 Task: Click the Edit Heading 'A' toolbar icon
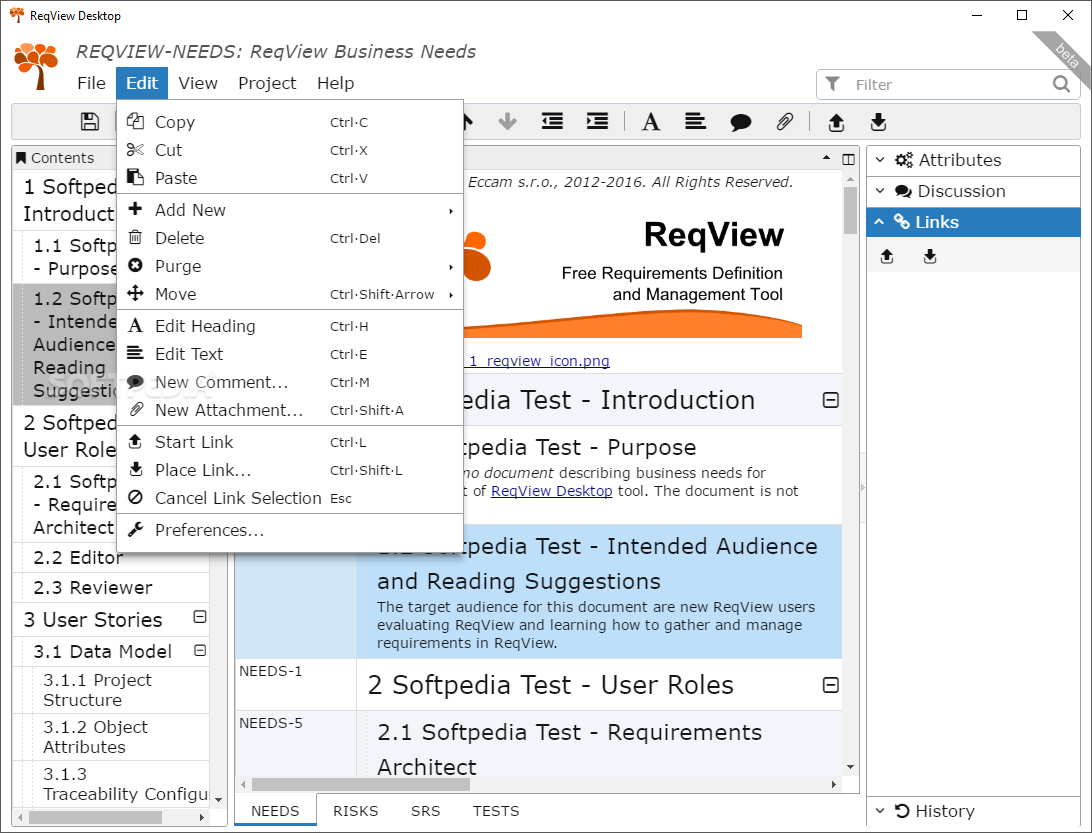(x=650, y=122)
